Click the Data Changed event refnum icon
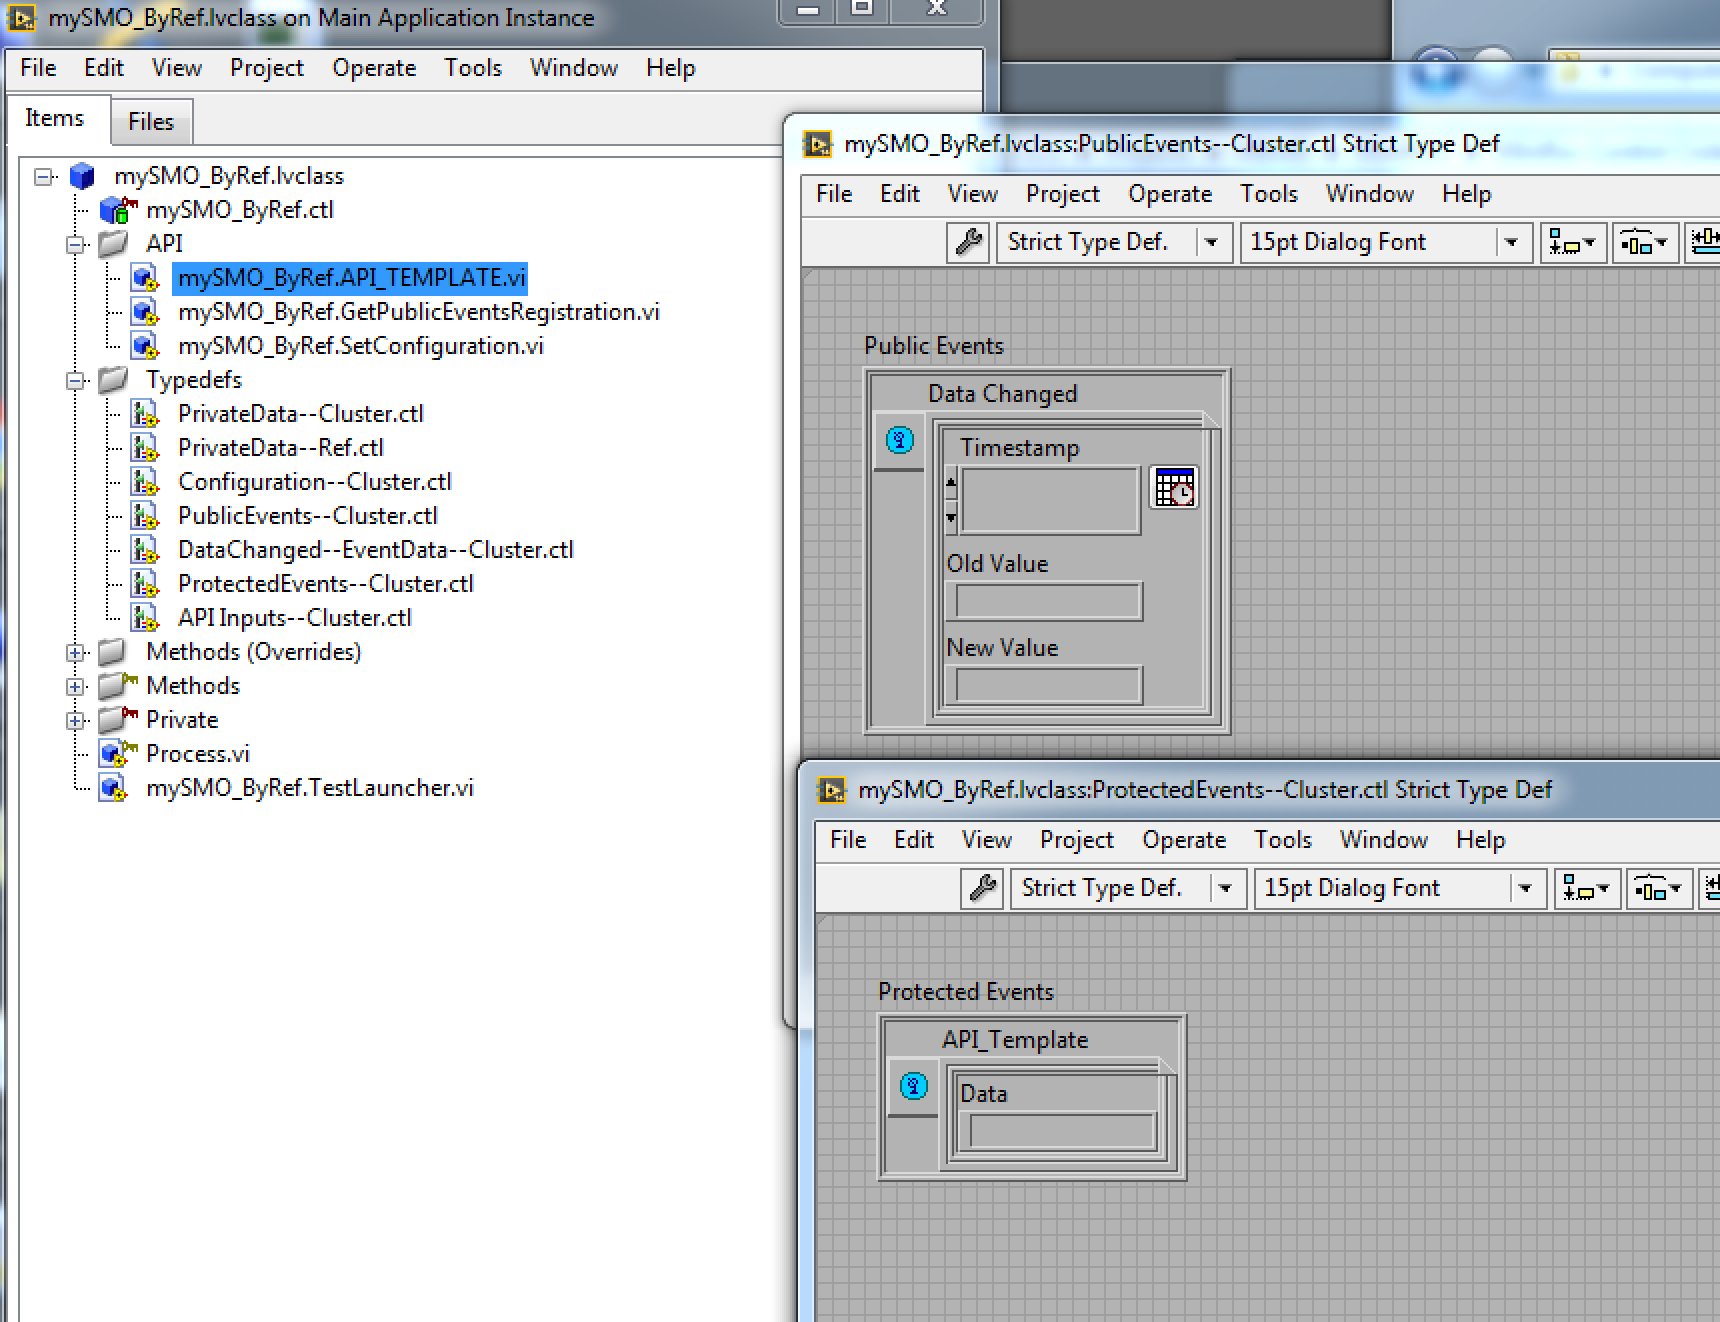 coord(899,440)
